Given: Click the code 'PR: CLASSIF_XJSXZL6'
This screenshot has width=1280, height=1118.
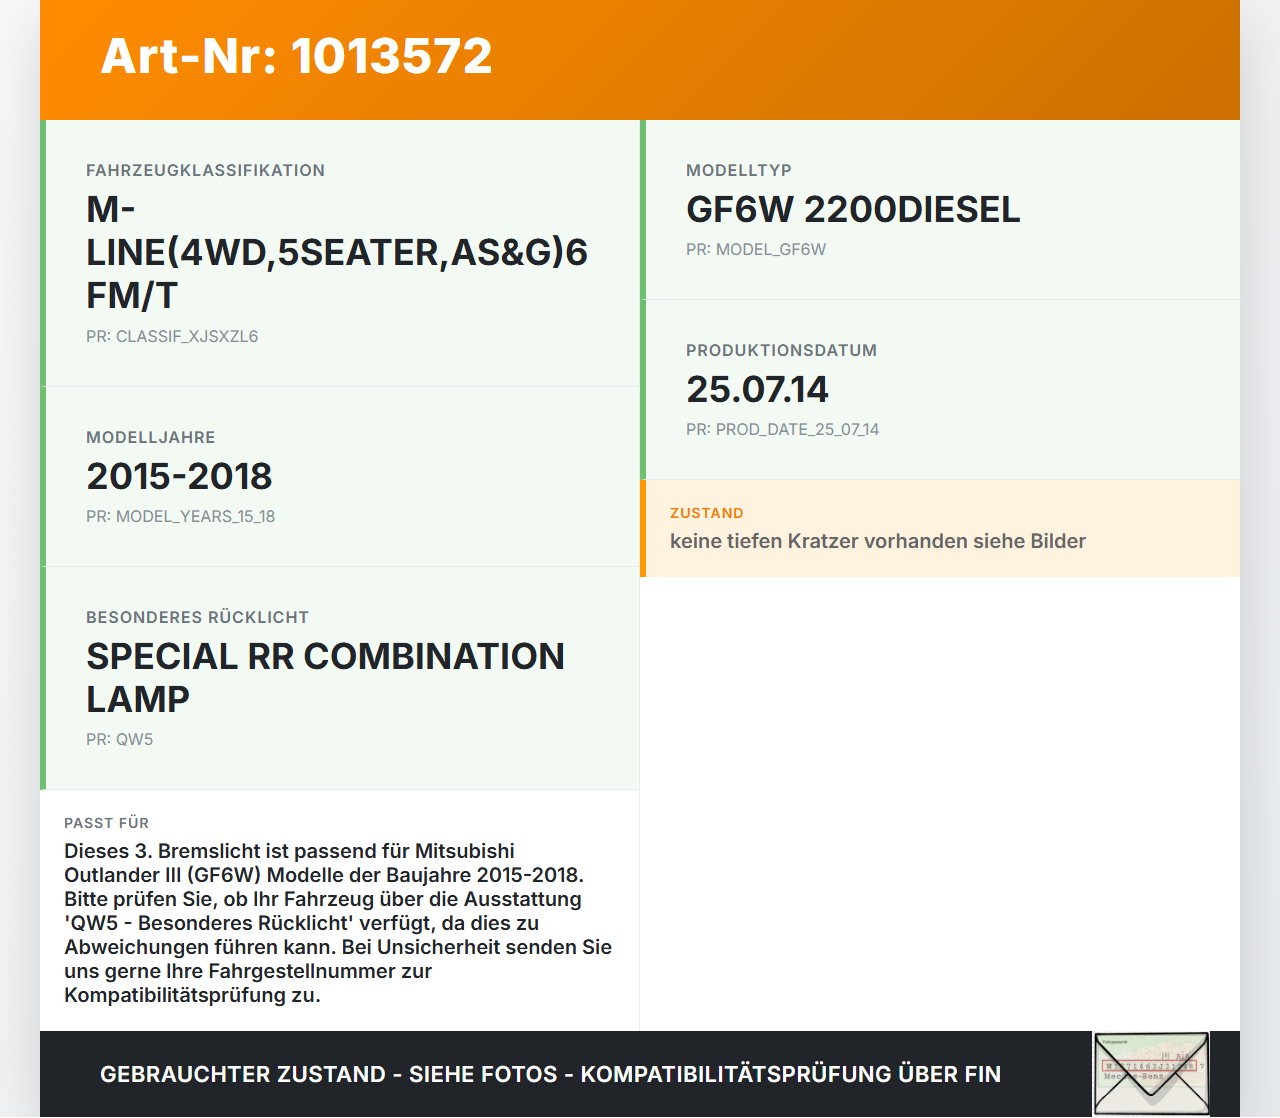Looking at the screenshot, I should click(172, 336).
